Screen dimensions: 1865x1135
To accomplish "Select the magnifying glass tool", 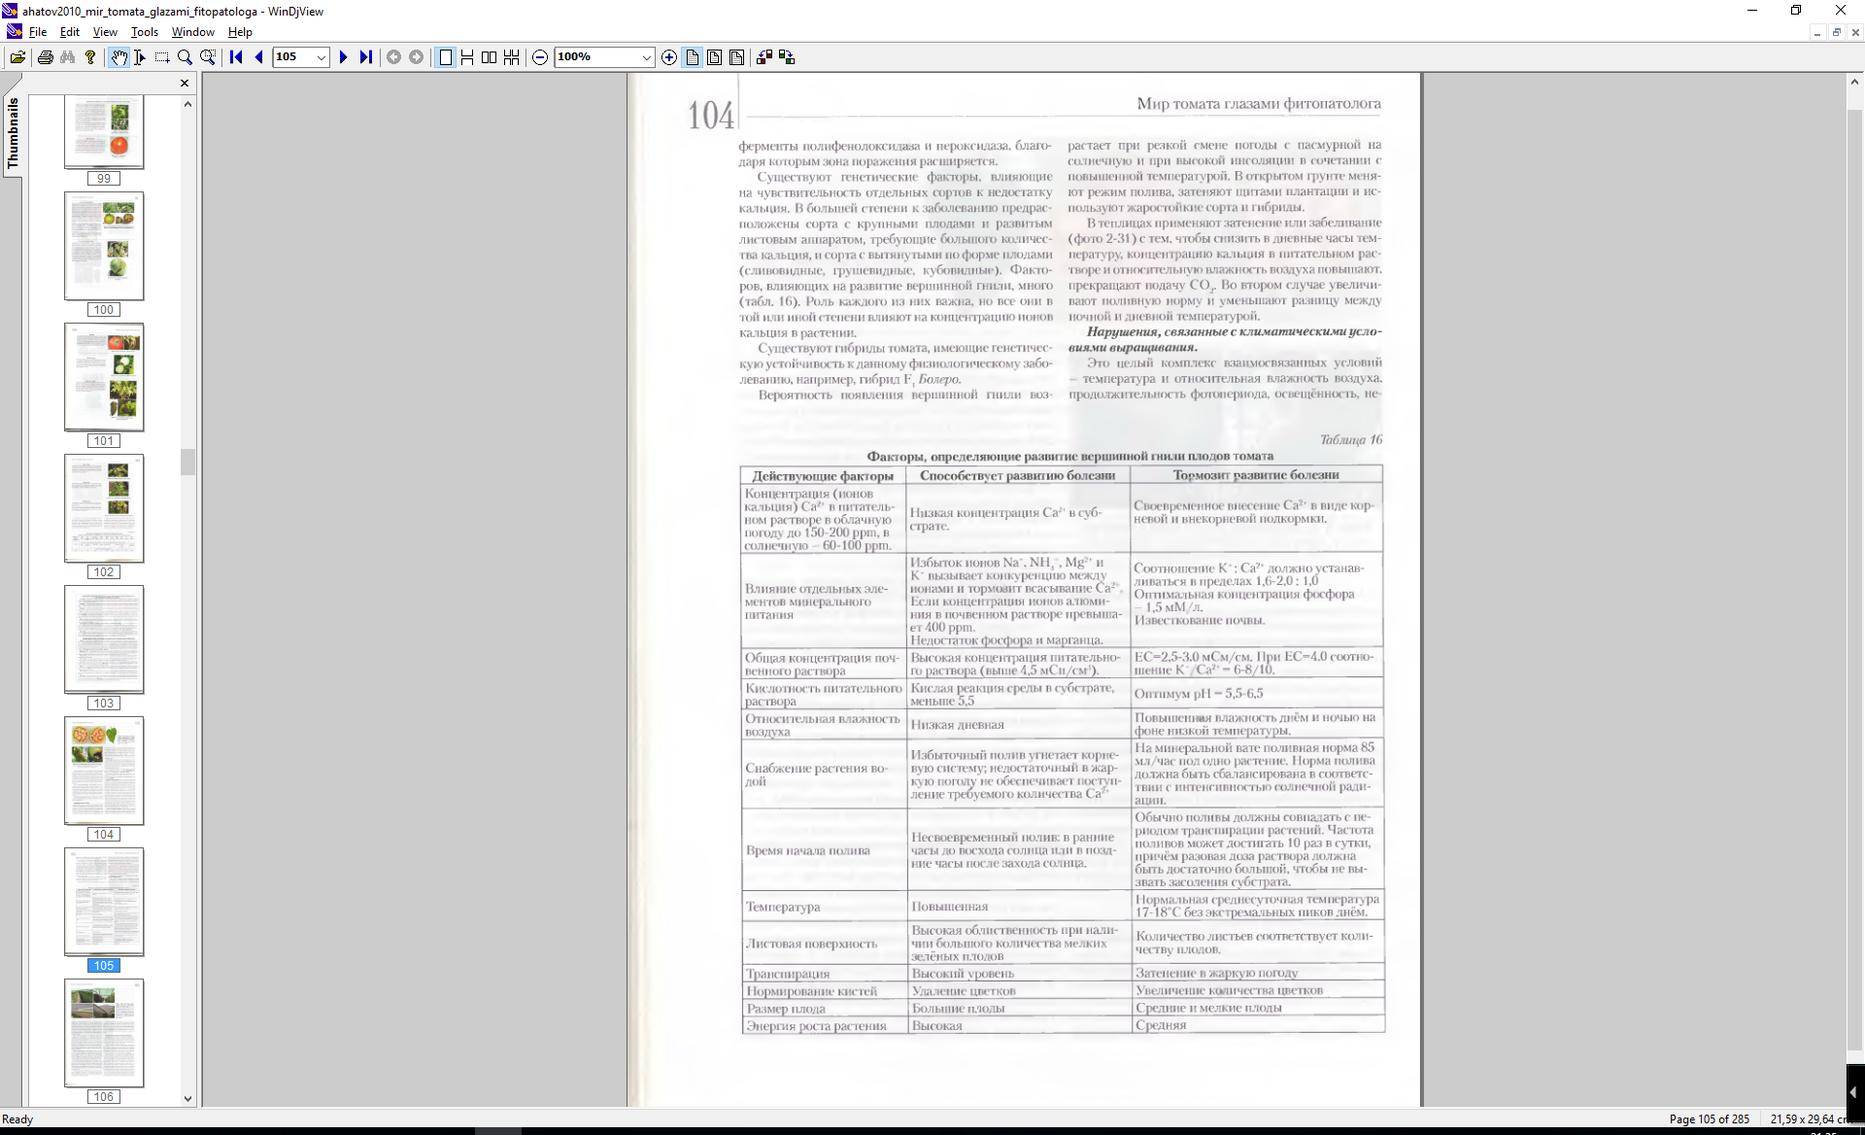I will (x=185, y=57).
